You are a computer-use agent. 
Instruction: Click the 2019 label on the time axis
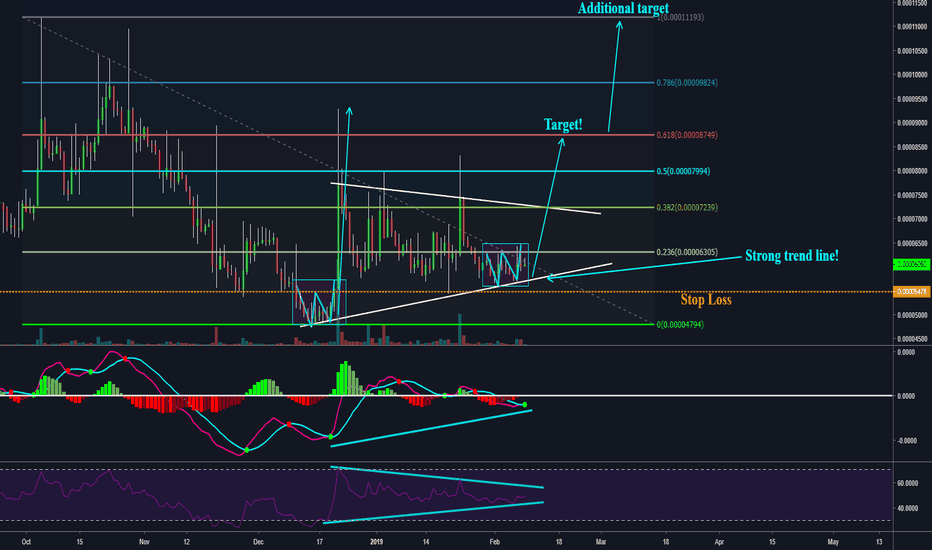click(376, 542)
